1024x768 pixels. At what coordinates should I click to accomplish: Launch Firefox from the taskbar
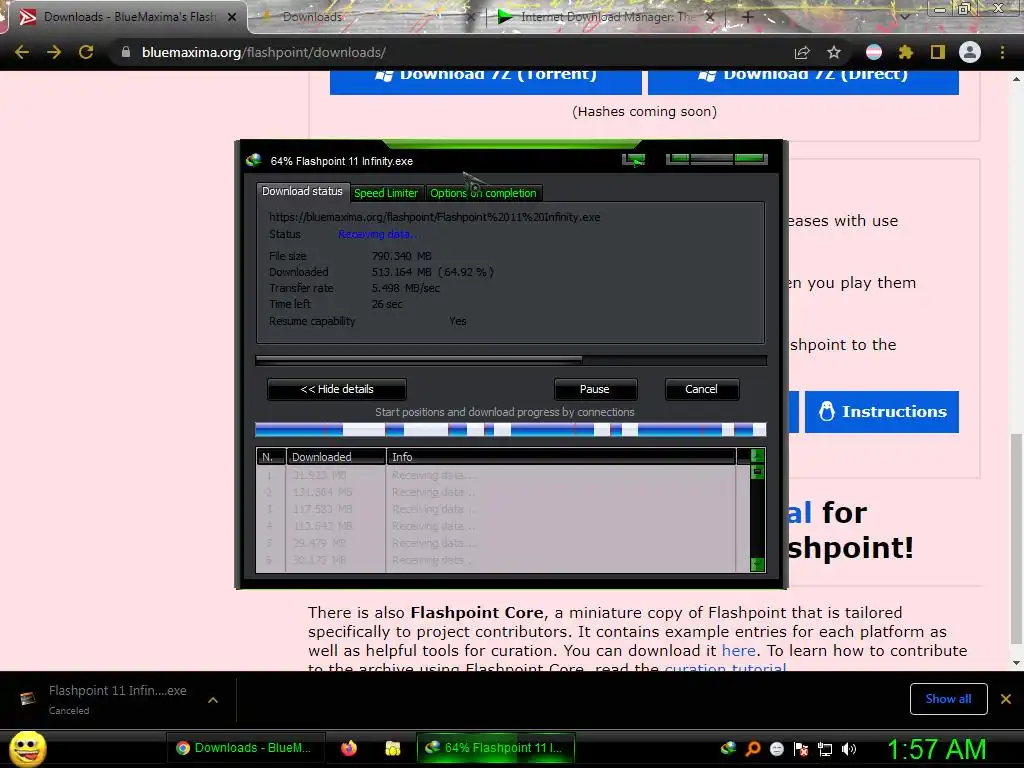pos(349,748)
